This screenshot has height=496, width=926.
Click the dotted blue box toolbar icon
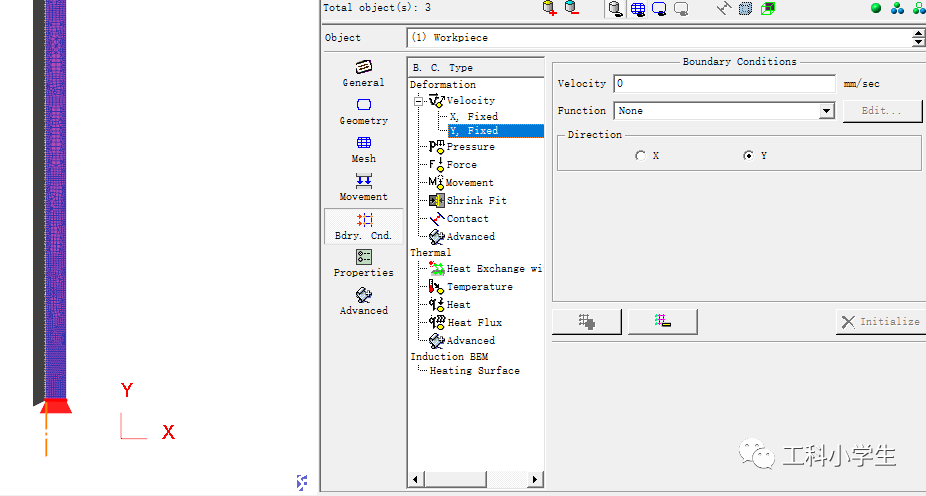[746, 8]
